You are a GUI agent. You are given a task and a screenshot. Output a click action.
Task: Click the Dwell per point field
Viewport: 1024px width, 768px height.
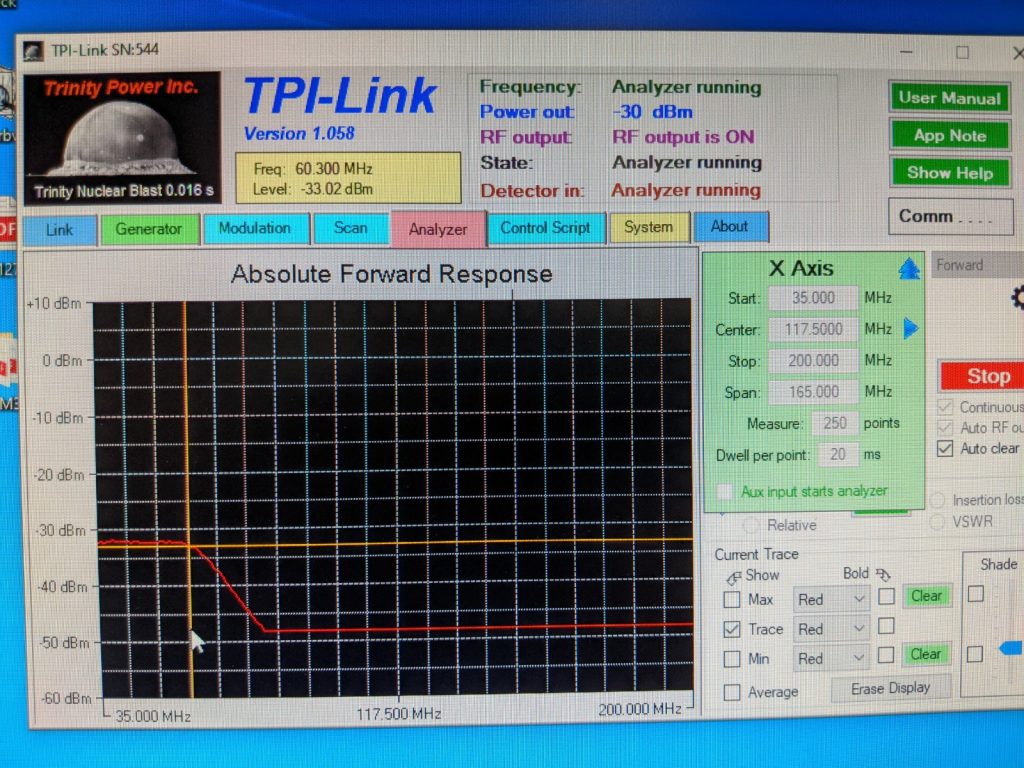[837, 455]
